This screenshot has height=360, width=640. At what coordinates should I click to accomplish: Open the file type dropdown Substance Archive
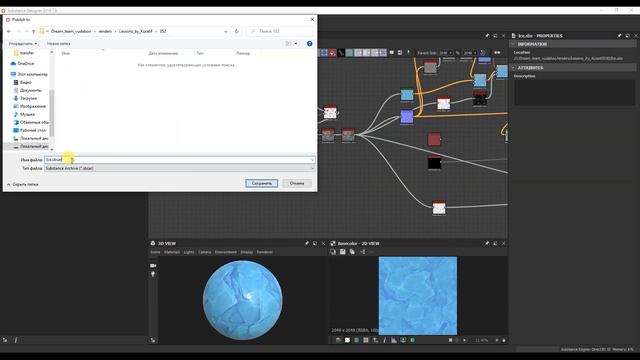[x=180, y=168]
